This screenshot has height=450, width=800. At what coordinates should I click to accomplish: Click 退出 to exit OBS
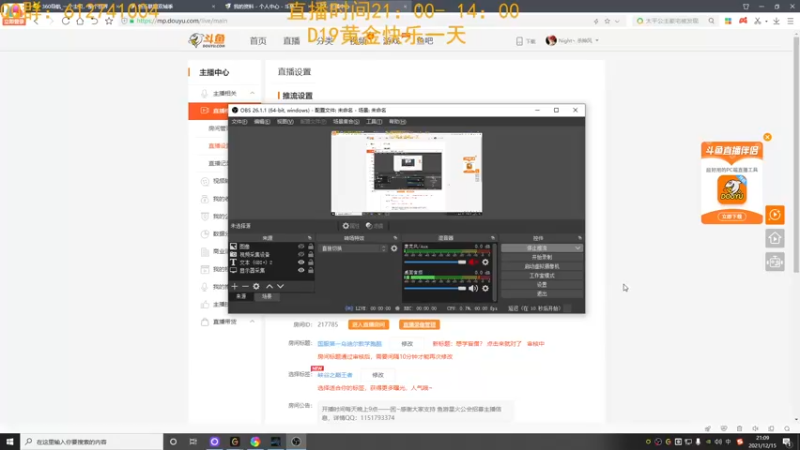pyautogui.click(x=542, y=294)
